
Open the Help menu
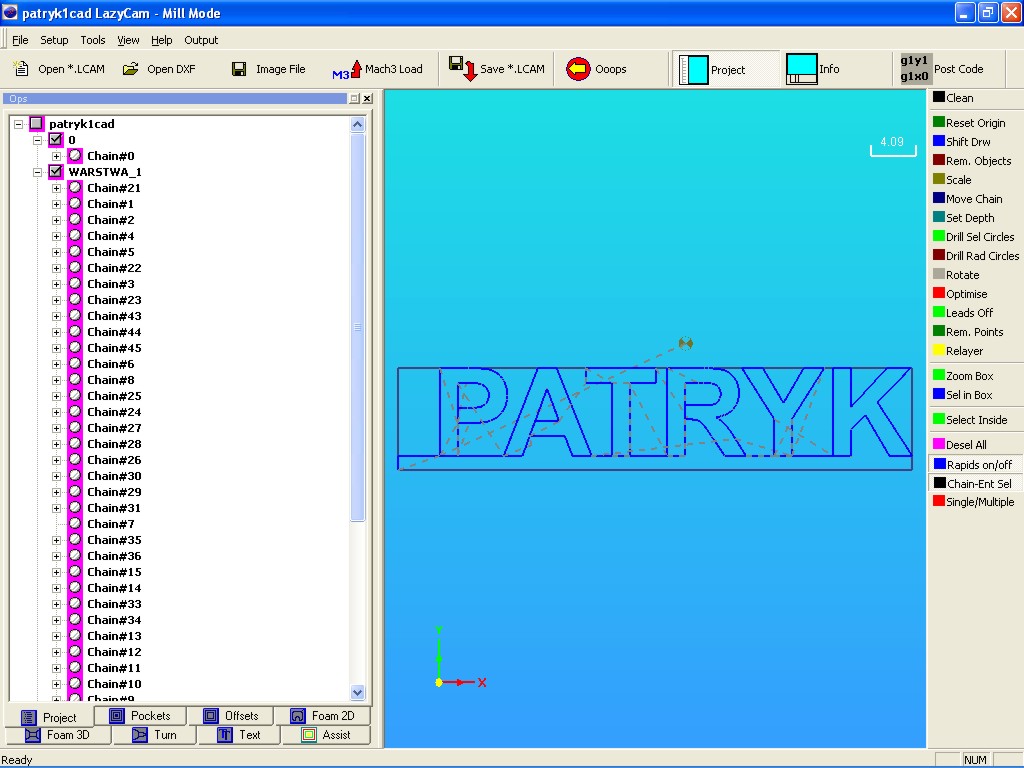(161, 40)
